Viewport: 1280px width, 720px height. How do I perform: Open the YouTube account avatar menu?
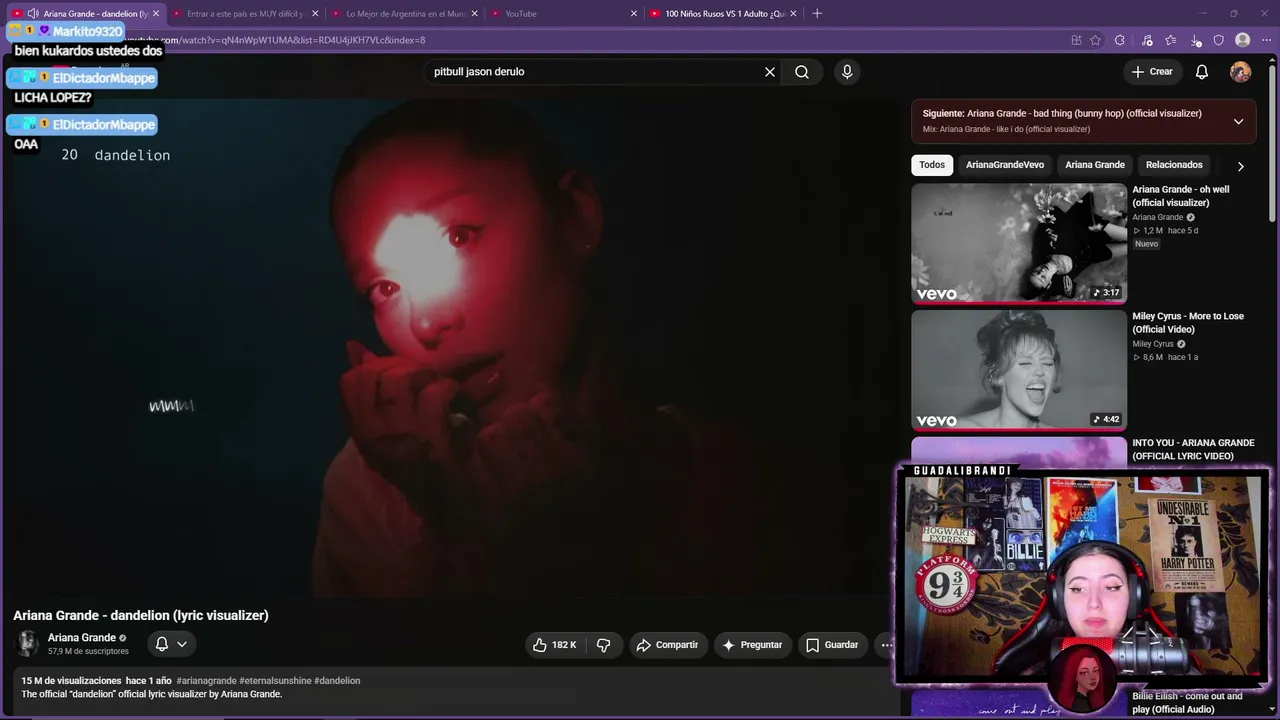(x=1241, y=72)
